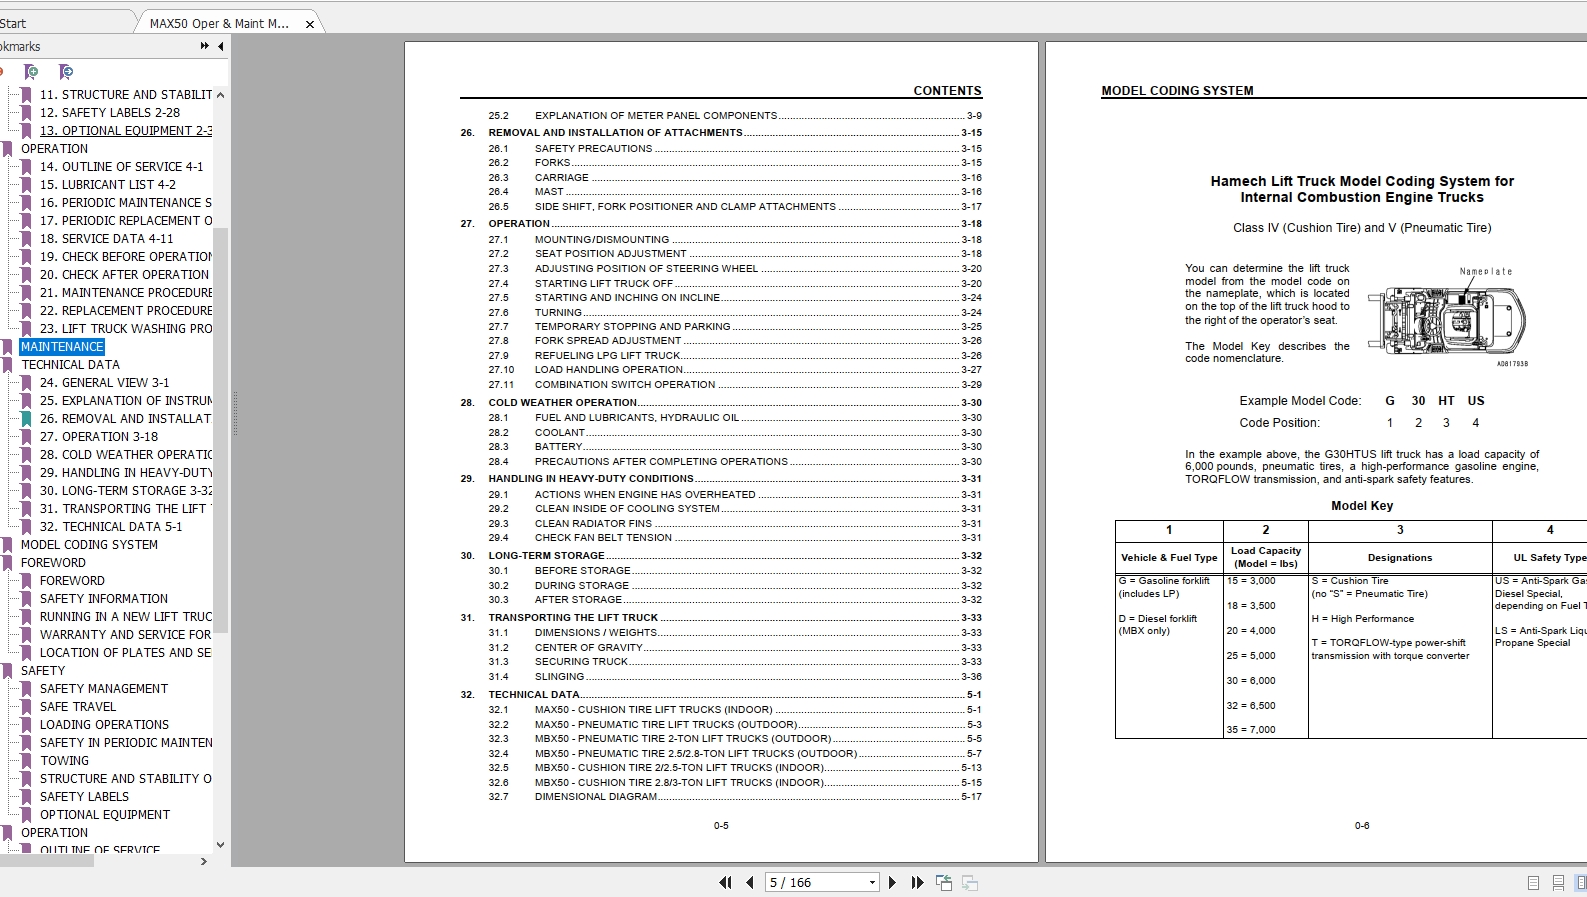This screenshot has width=1587, height=897.
Task: Close the MAX50 Oper & Maint tab
Action: [310, 24]
